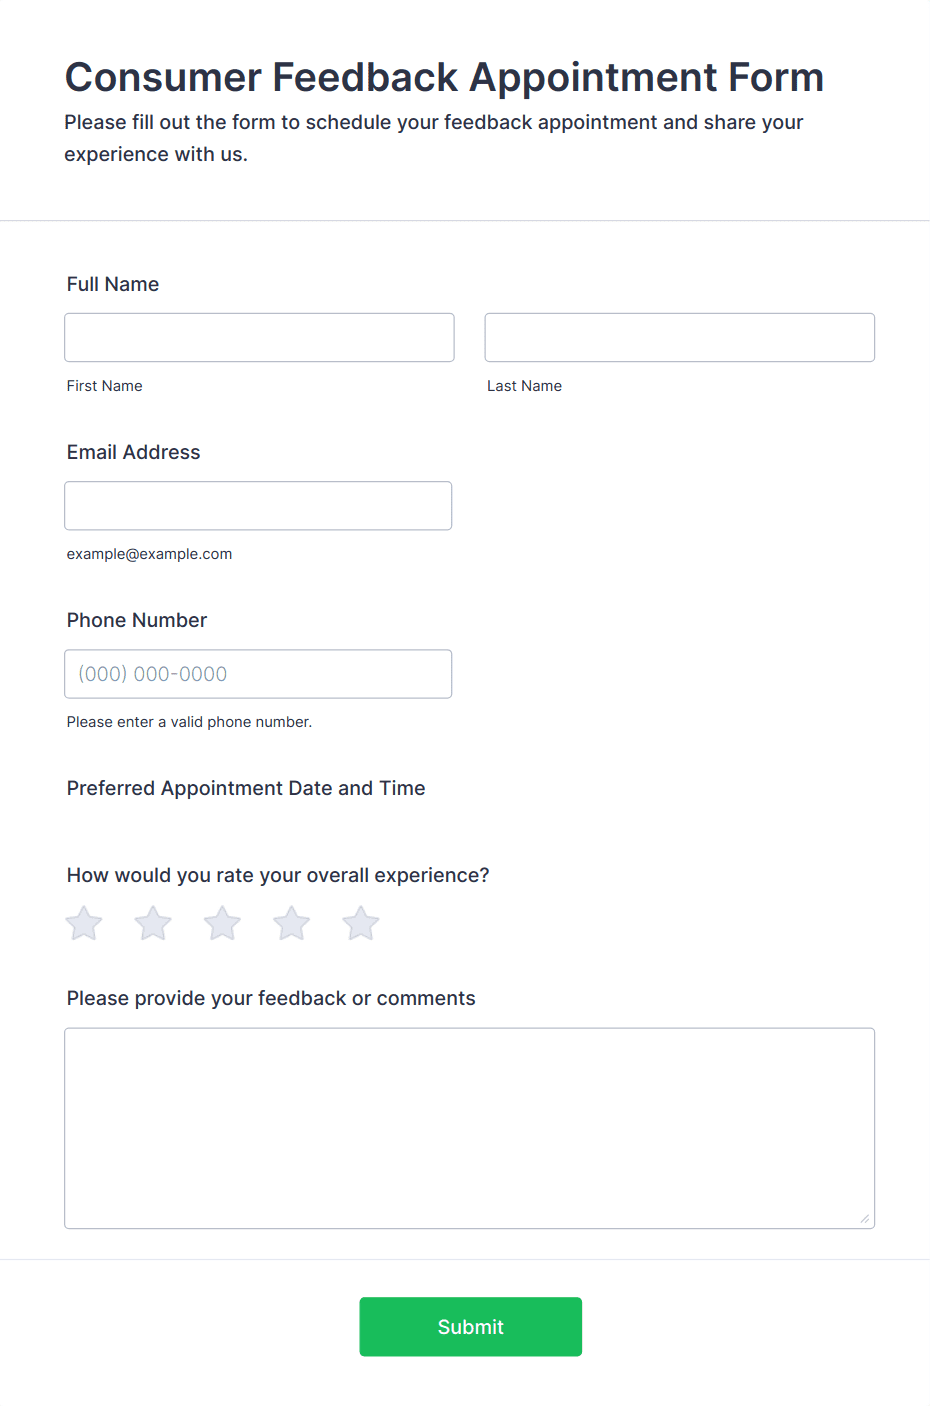Select the second star rating
The image size is (930, 1406).
click(153, 923)
